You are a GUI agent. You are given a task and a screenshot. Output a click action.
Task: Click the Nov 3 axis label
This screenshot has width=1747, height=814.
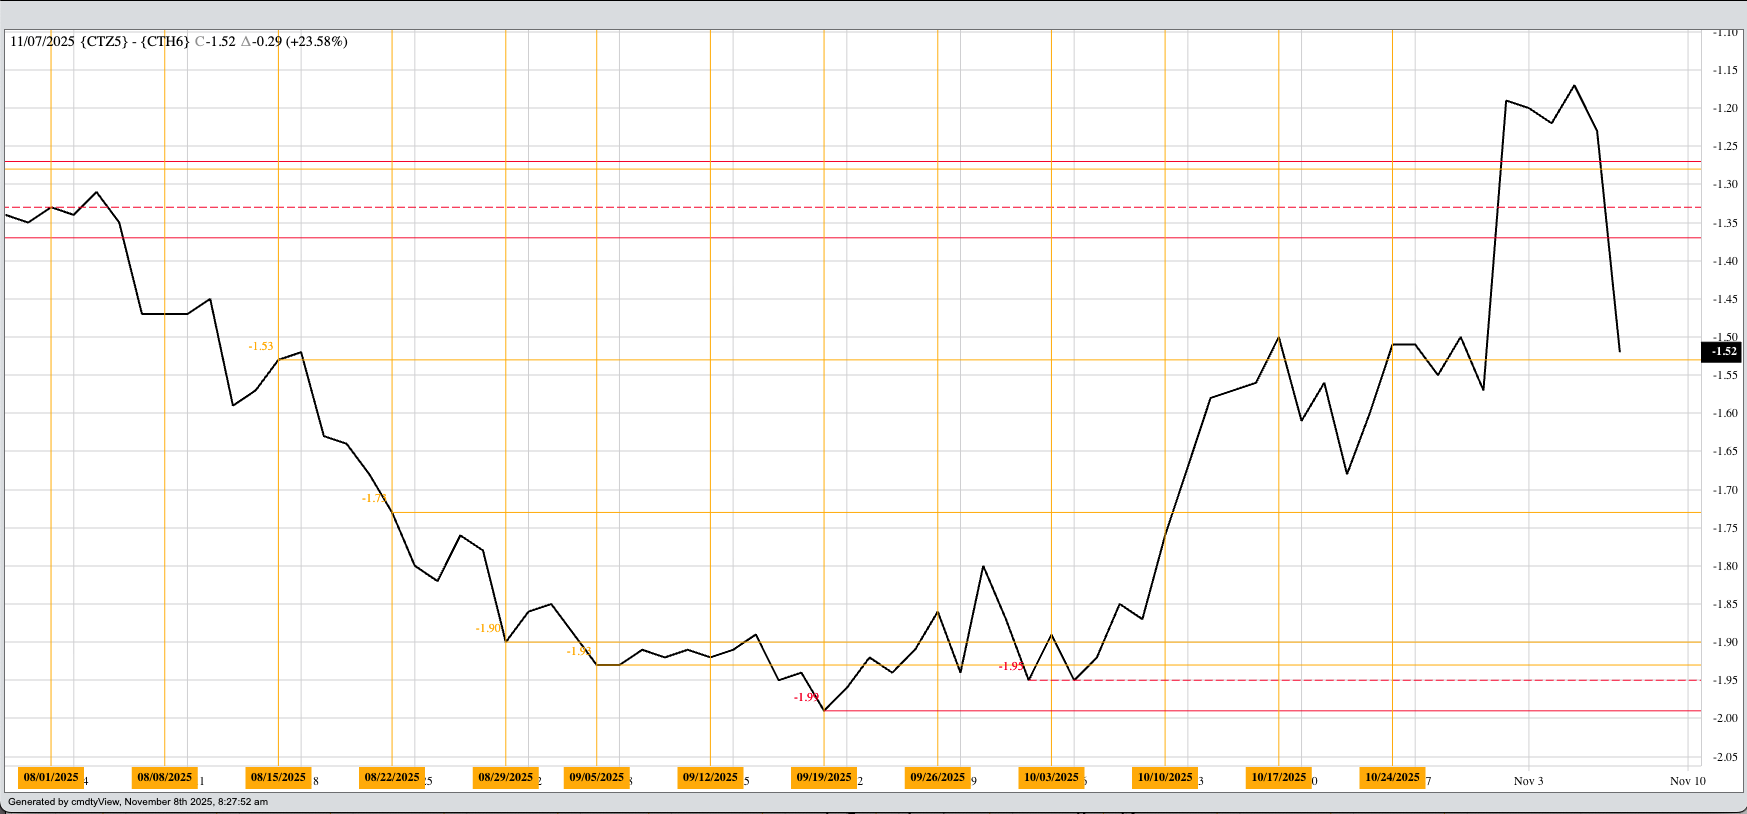click(x=1528, y=781)
